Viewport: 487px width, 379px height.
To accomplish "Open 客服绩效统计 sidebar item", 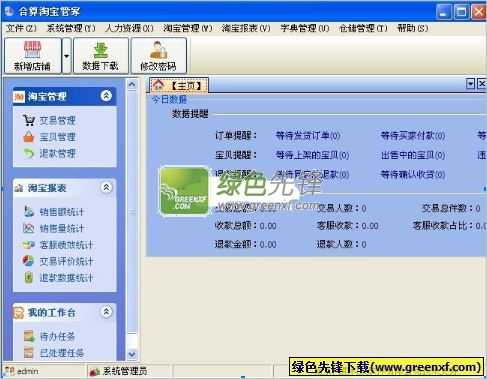I will [58, 245].
